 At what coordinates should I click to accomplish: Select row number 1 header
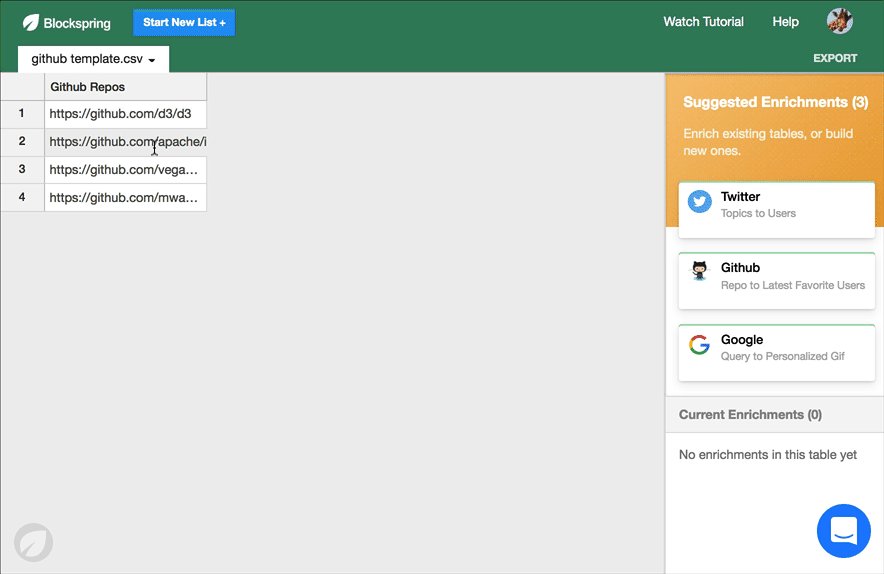click(x=22, y=114)
